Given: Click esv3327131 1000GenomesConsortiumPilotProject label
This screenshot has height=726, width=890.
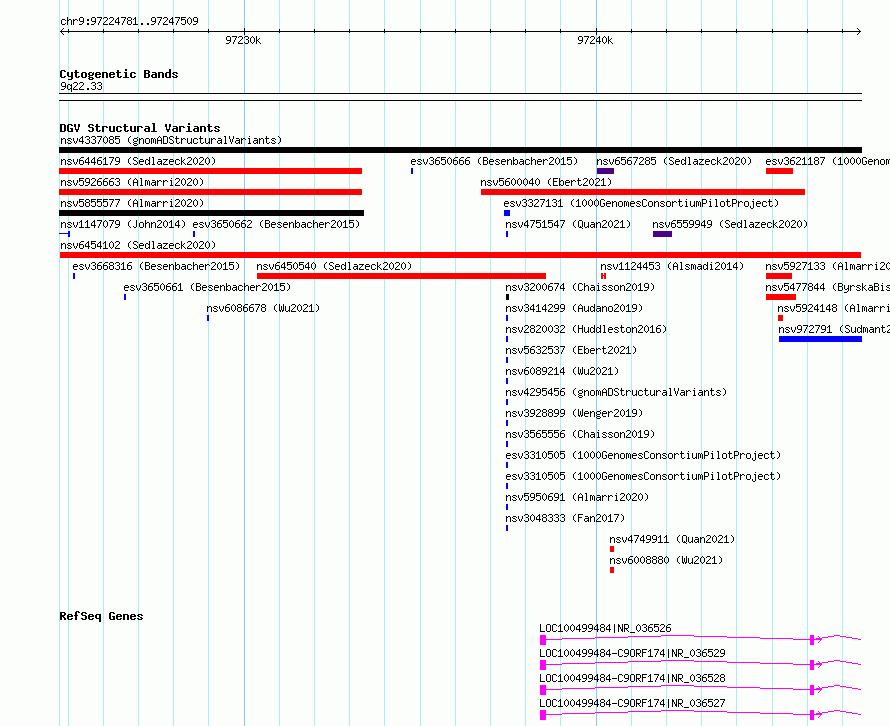Looking at the screenshot, I should coord(641,203).
